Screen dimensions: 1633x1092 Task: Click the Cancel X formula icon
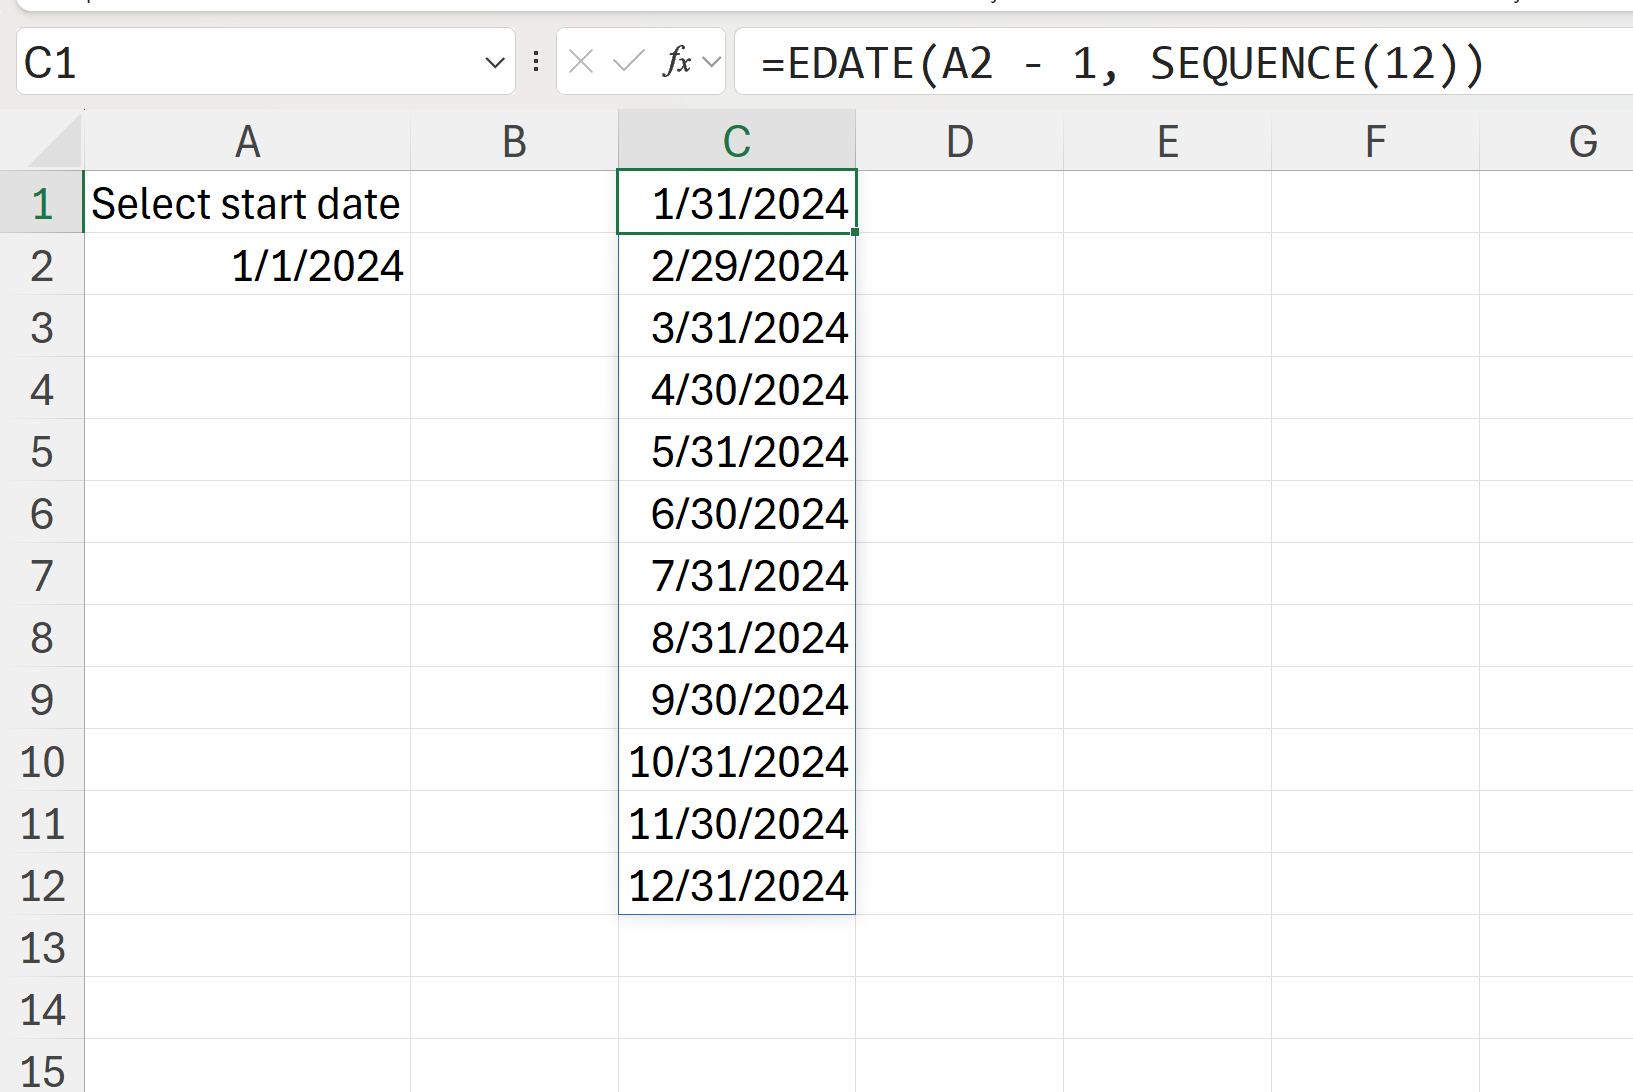581,62
